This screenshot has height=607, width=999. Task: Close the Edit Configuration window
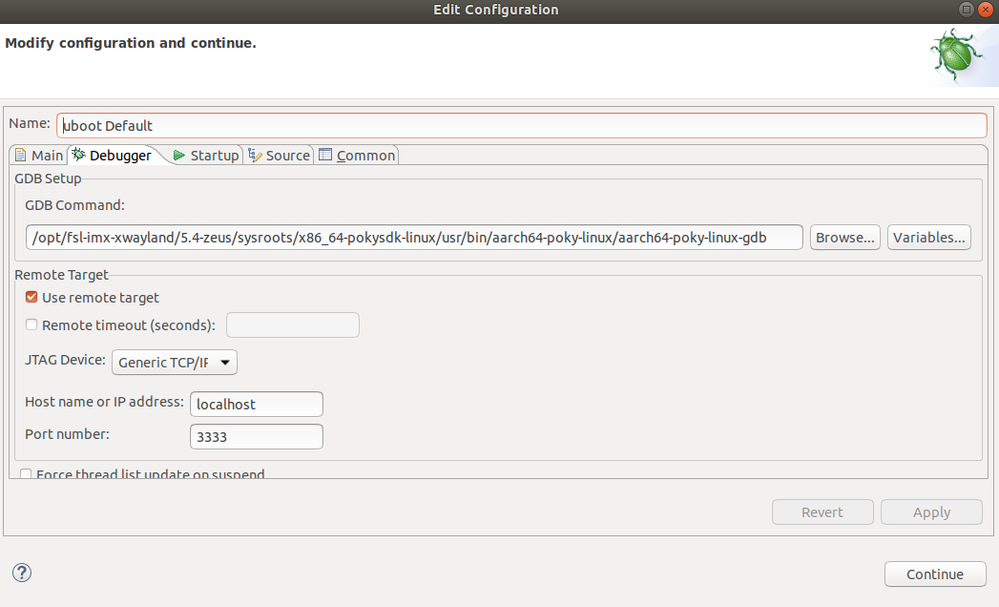pyautogui.click(x=986, y=9)
